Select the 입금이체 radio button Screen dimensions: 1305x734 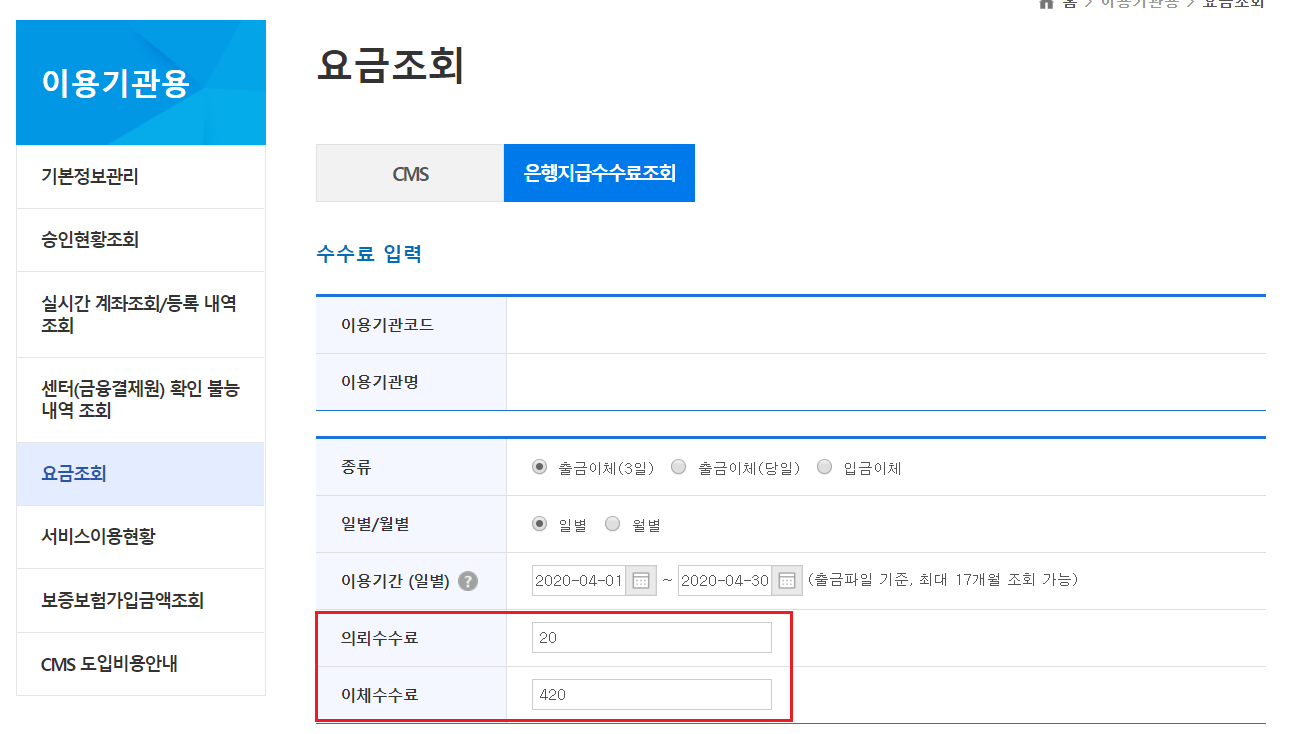click(824, 466)
